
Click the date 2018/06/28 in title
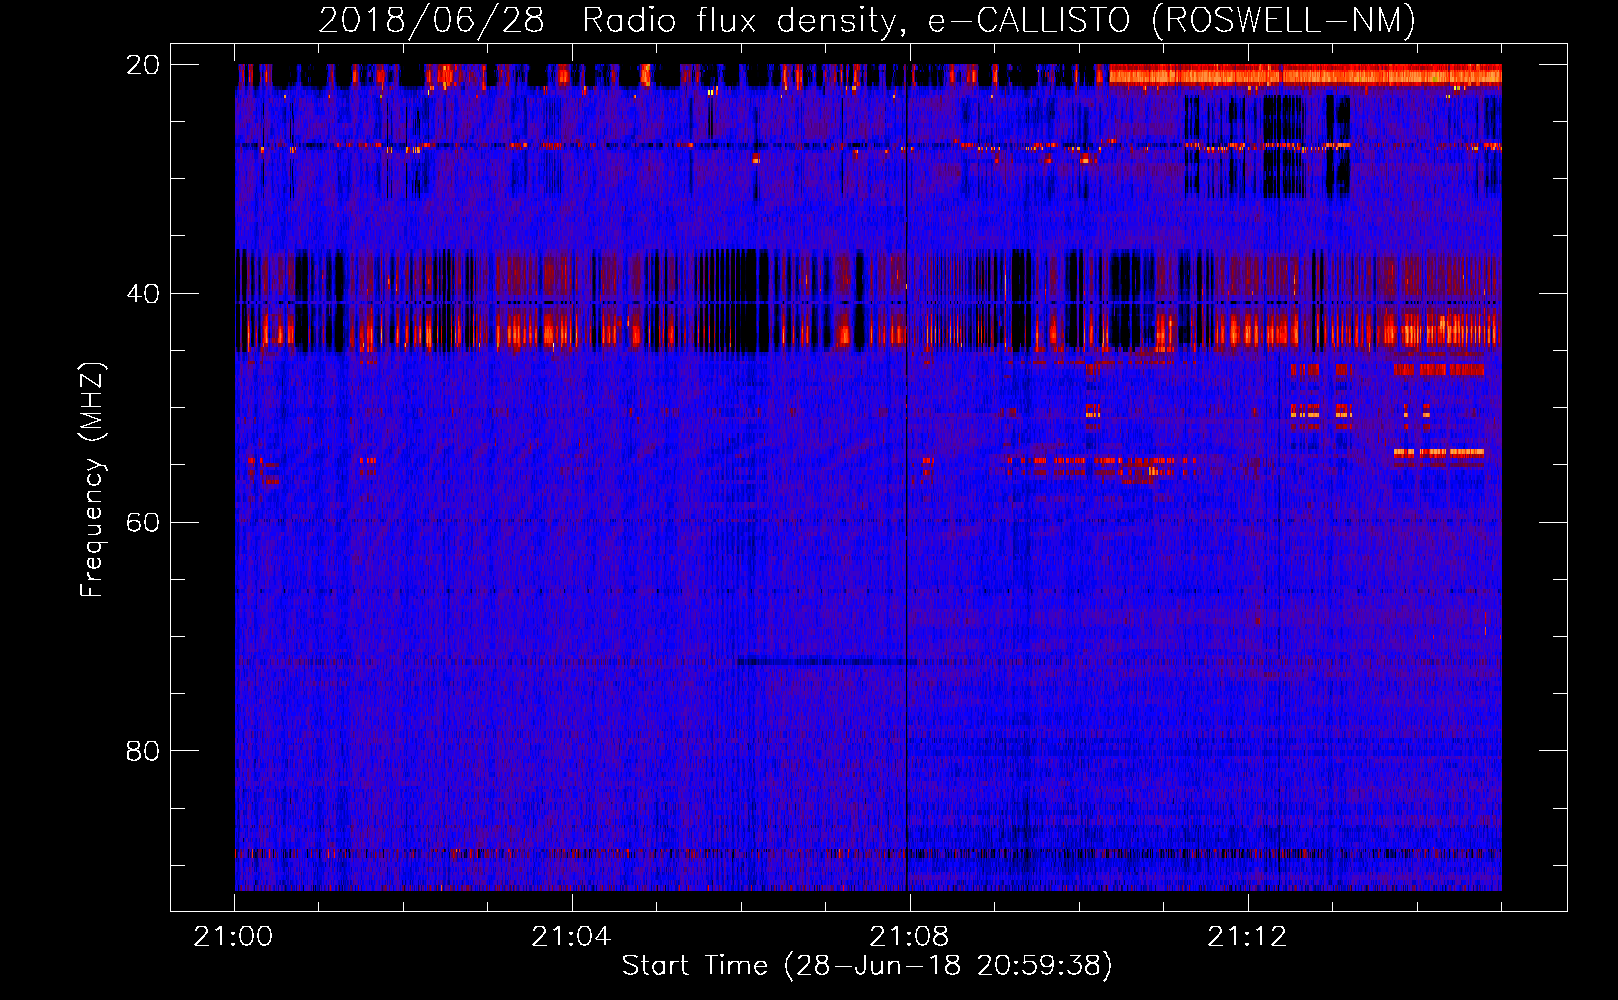[431, 20]
